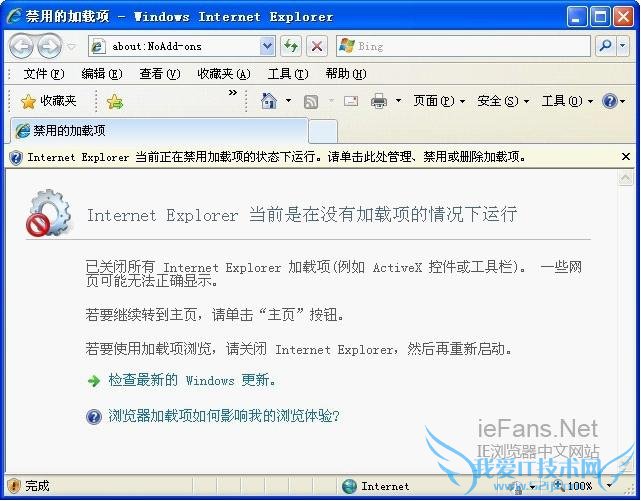Click the Internet Explorer title bar icon
Viewport: 641px width, 501px height.
pos(15,17)
